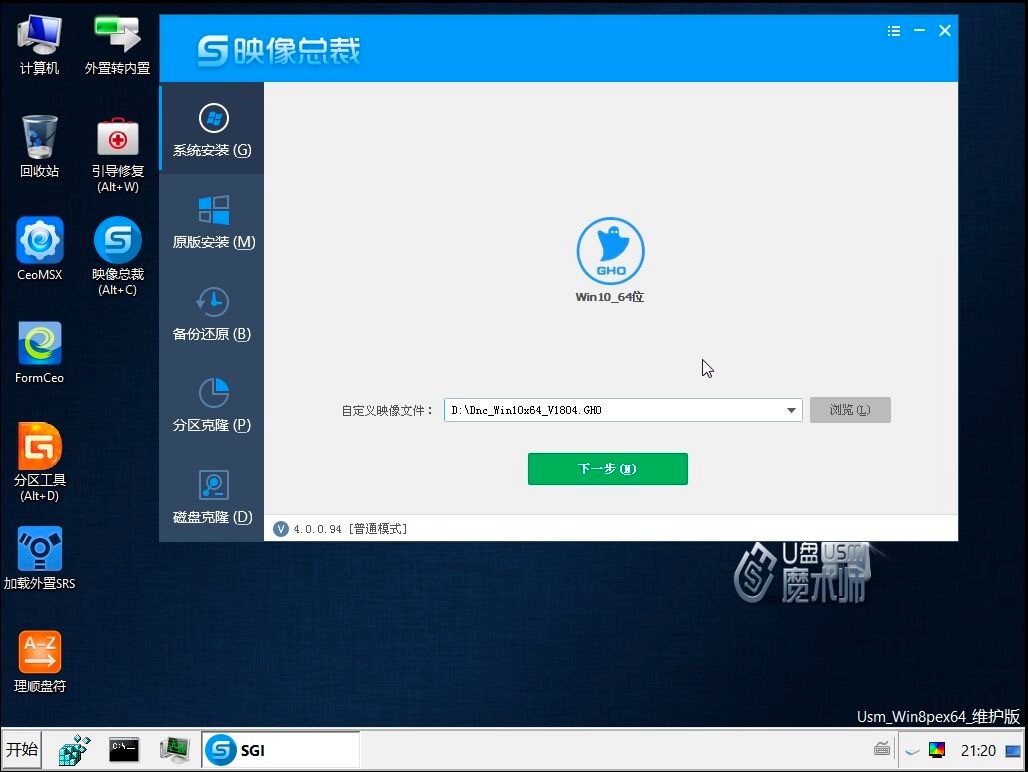
Task: Open the device manager taskbar icon
Action: (x=175, y=750)
